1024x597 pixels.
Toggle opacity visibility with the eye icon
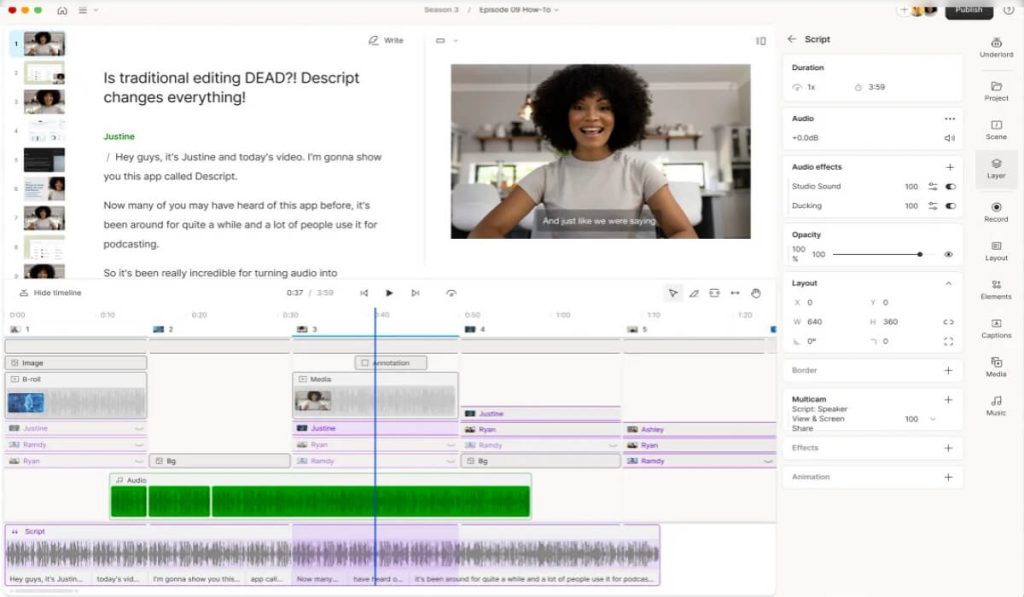click(951, 254)
